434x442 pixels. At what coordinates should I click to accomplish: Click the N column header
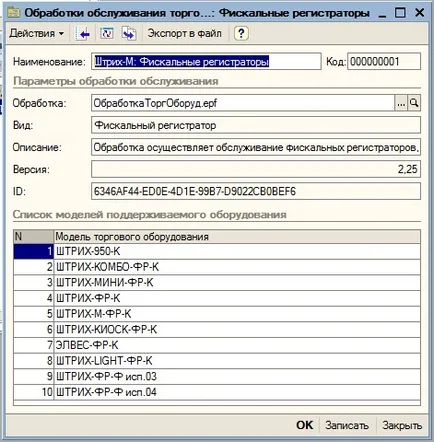33,237
